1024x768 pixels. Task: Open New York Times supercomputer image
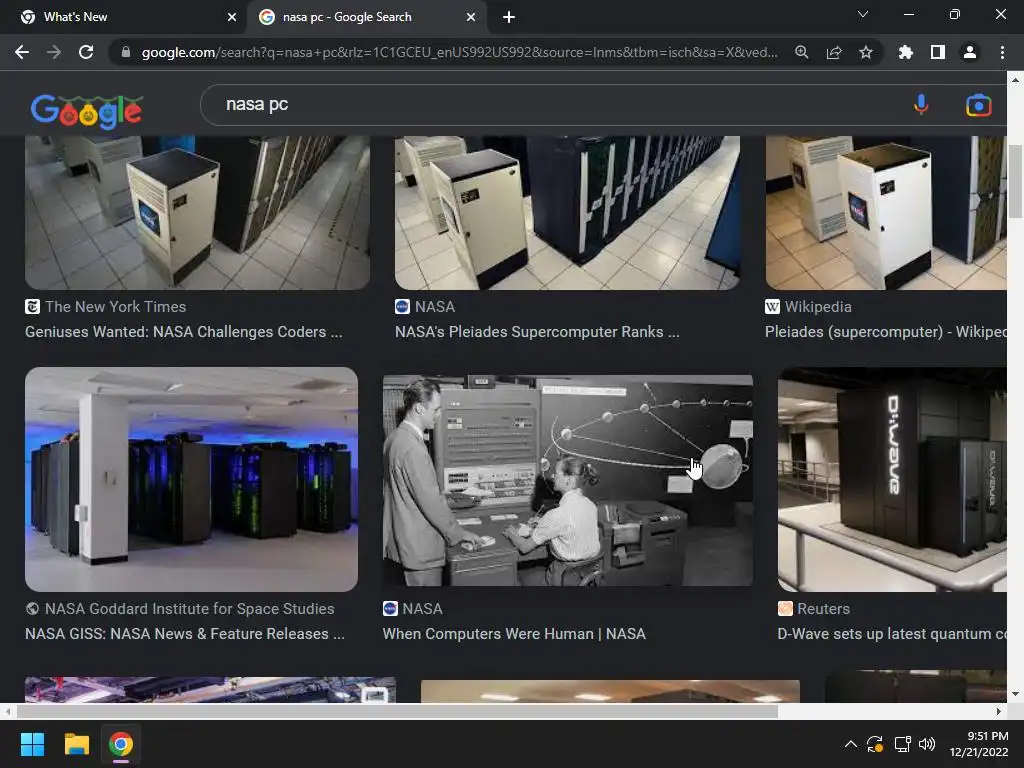197,213
